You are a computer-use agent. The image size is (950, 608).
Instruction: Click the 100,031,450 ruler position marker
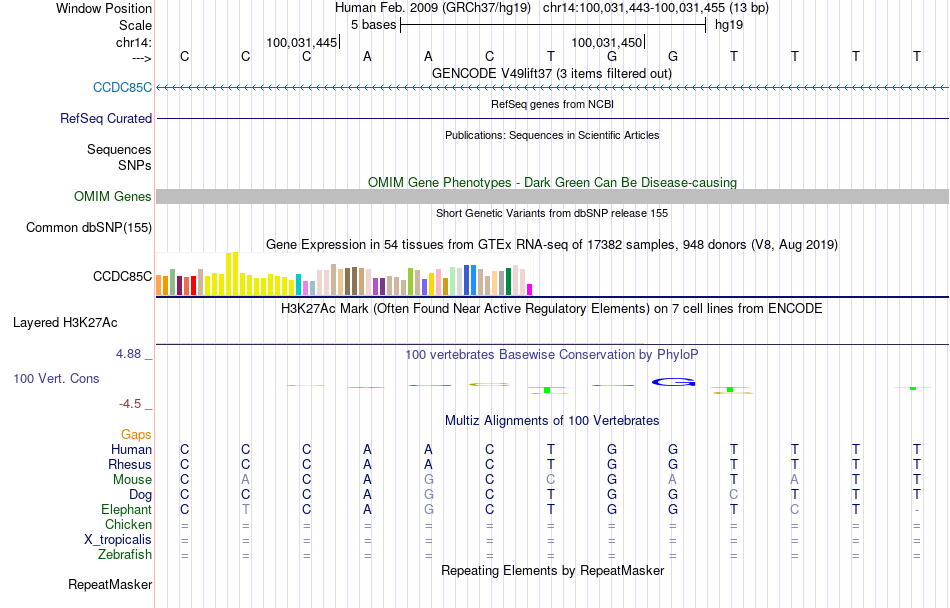pos(608,42)
